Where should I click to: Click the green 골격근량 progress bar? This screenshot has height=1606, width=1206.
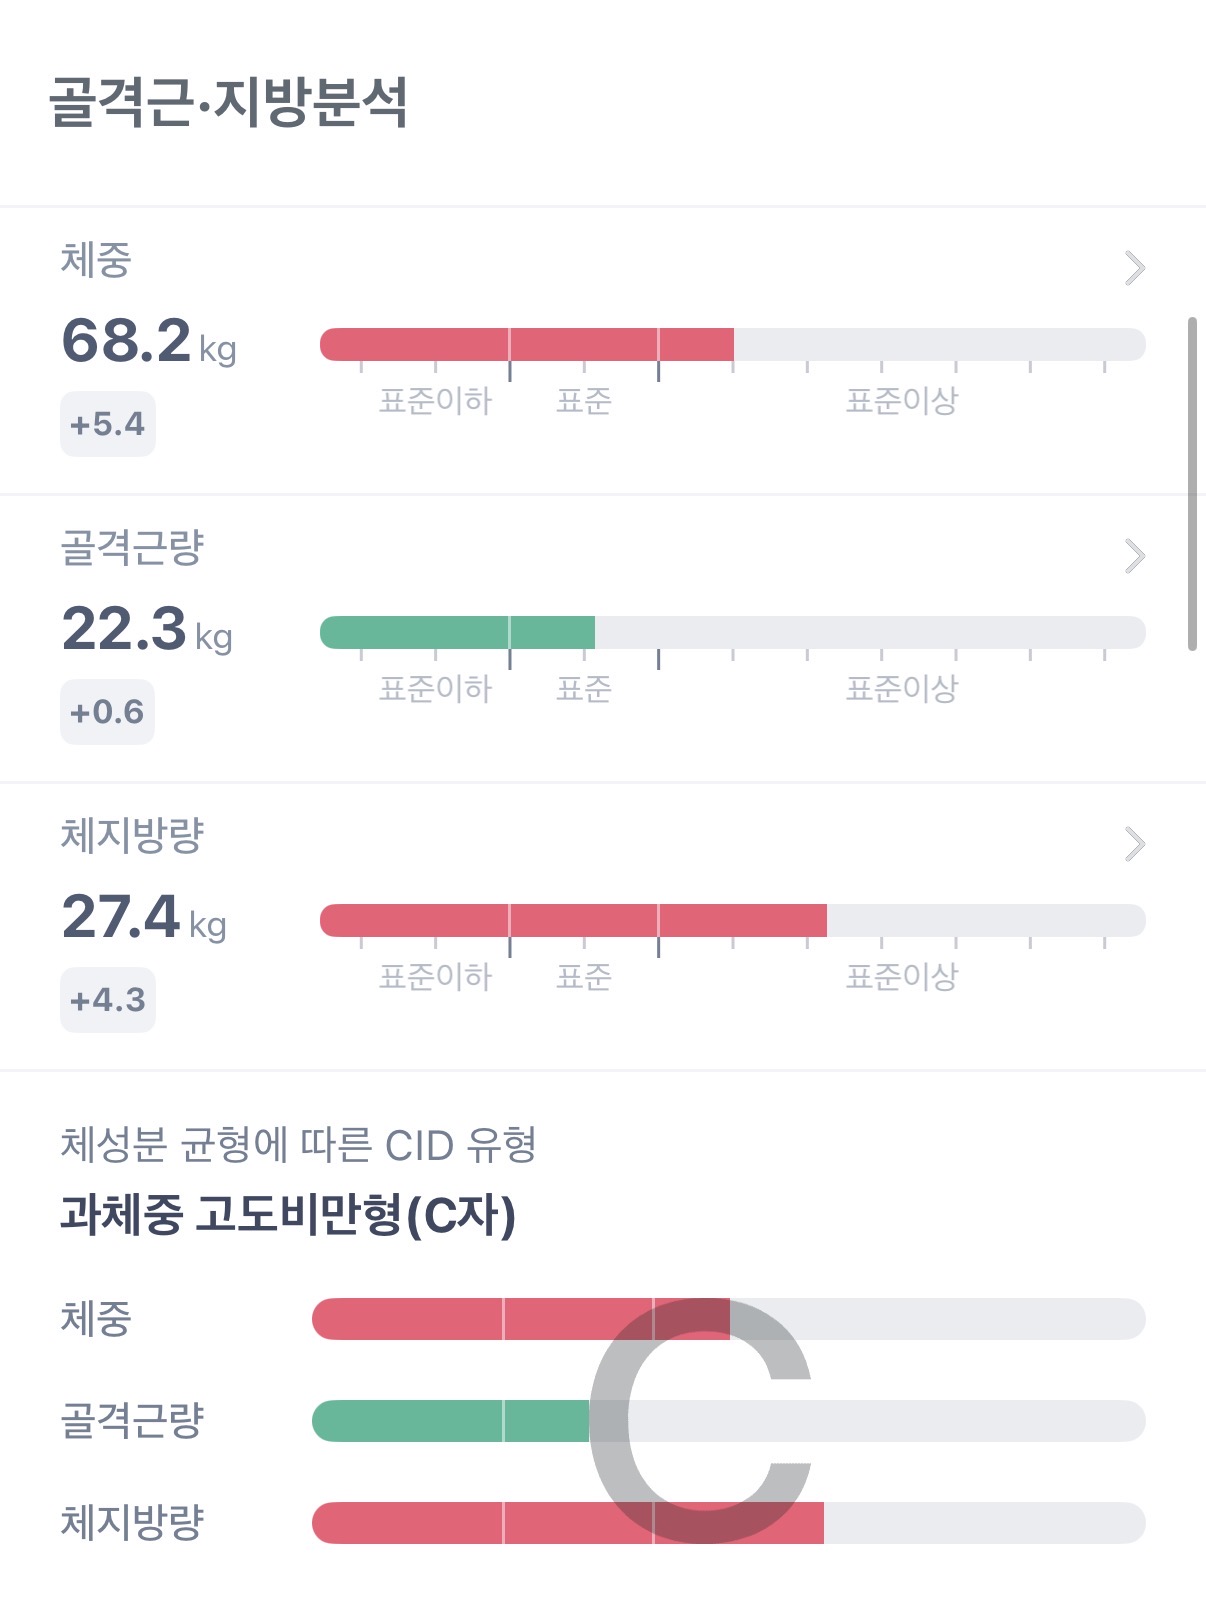(457, 632)
